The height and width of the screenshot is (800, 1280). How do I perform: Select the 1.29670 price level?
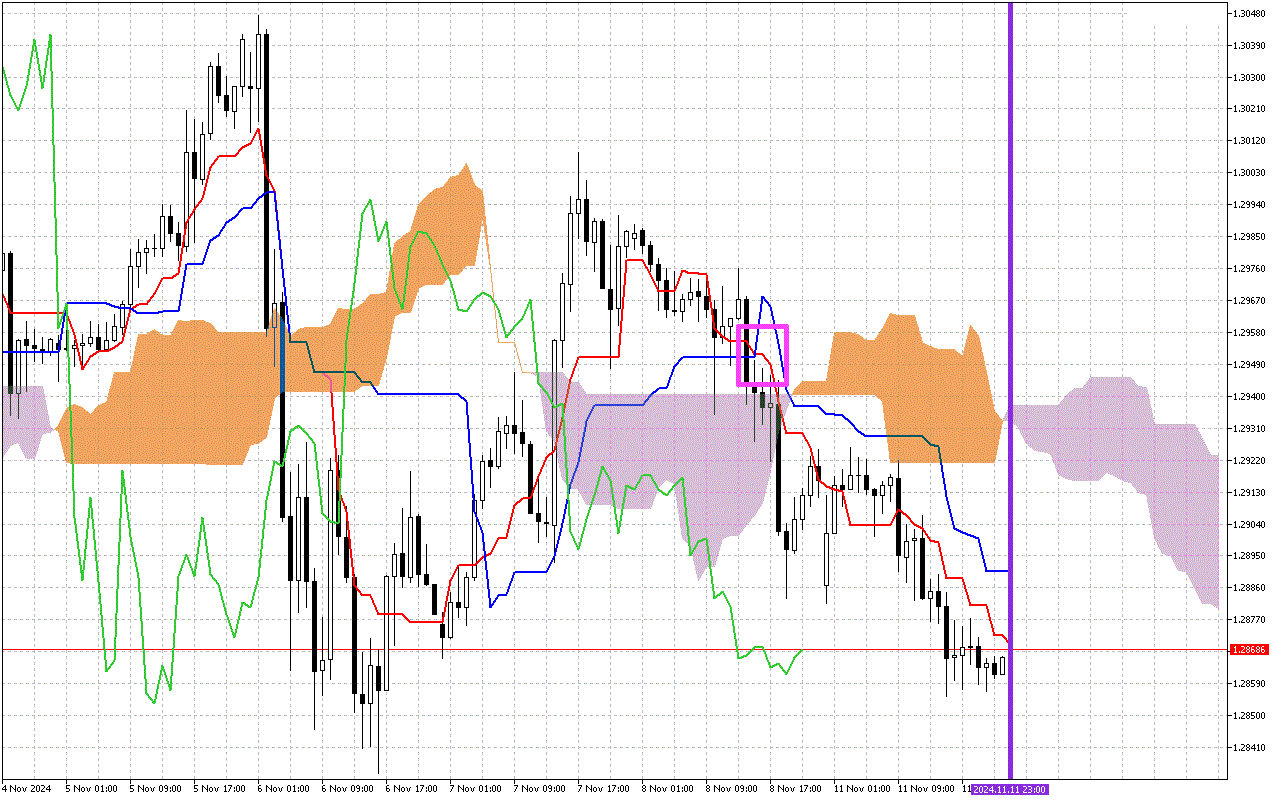pos(1248,301)
